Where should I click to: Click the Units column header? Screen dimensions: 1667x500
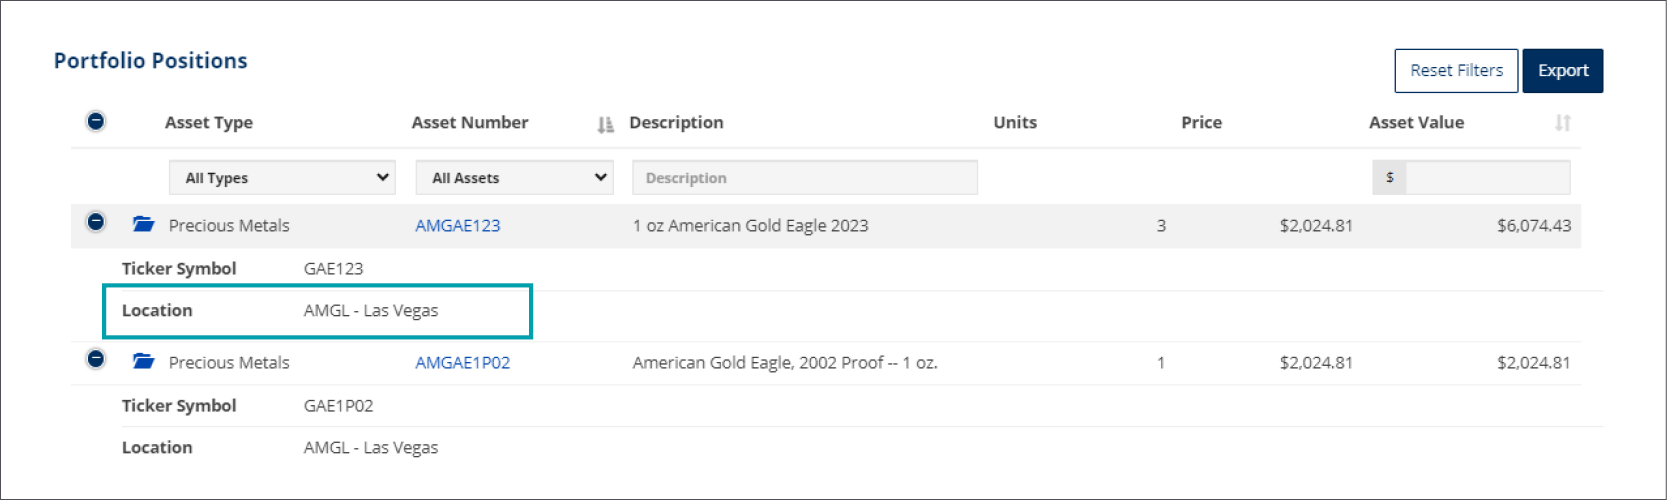click(1015, 123)
